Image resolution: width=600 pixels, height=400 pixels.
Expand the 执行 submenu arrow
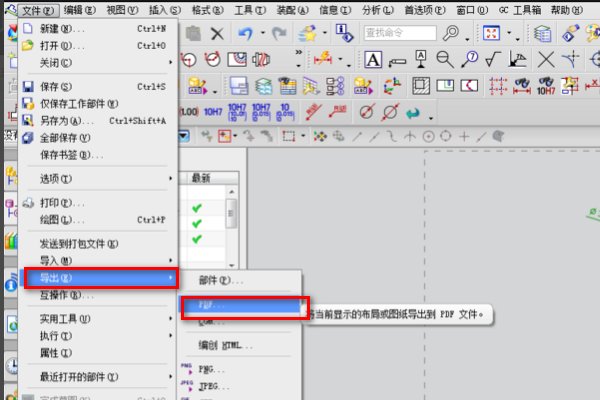click(171, 336)
